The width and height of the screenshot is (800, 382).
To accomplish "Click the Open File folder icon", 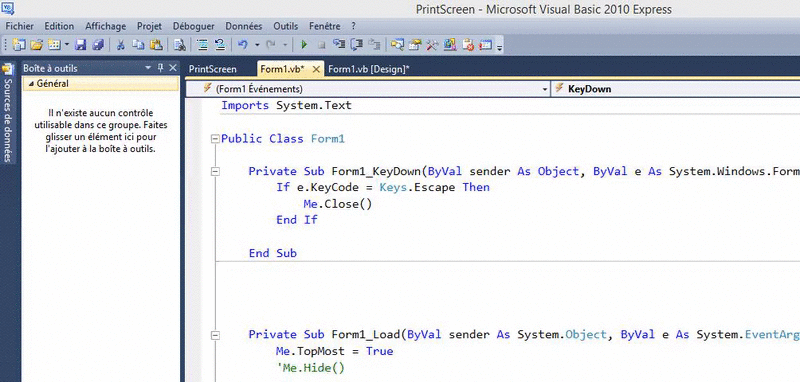I will pyautogui.click(x=36, y=45).
